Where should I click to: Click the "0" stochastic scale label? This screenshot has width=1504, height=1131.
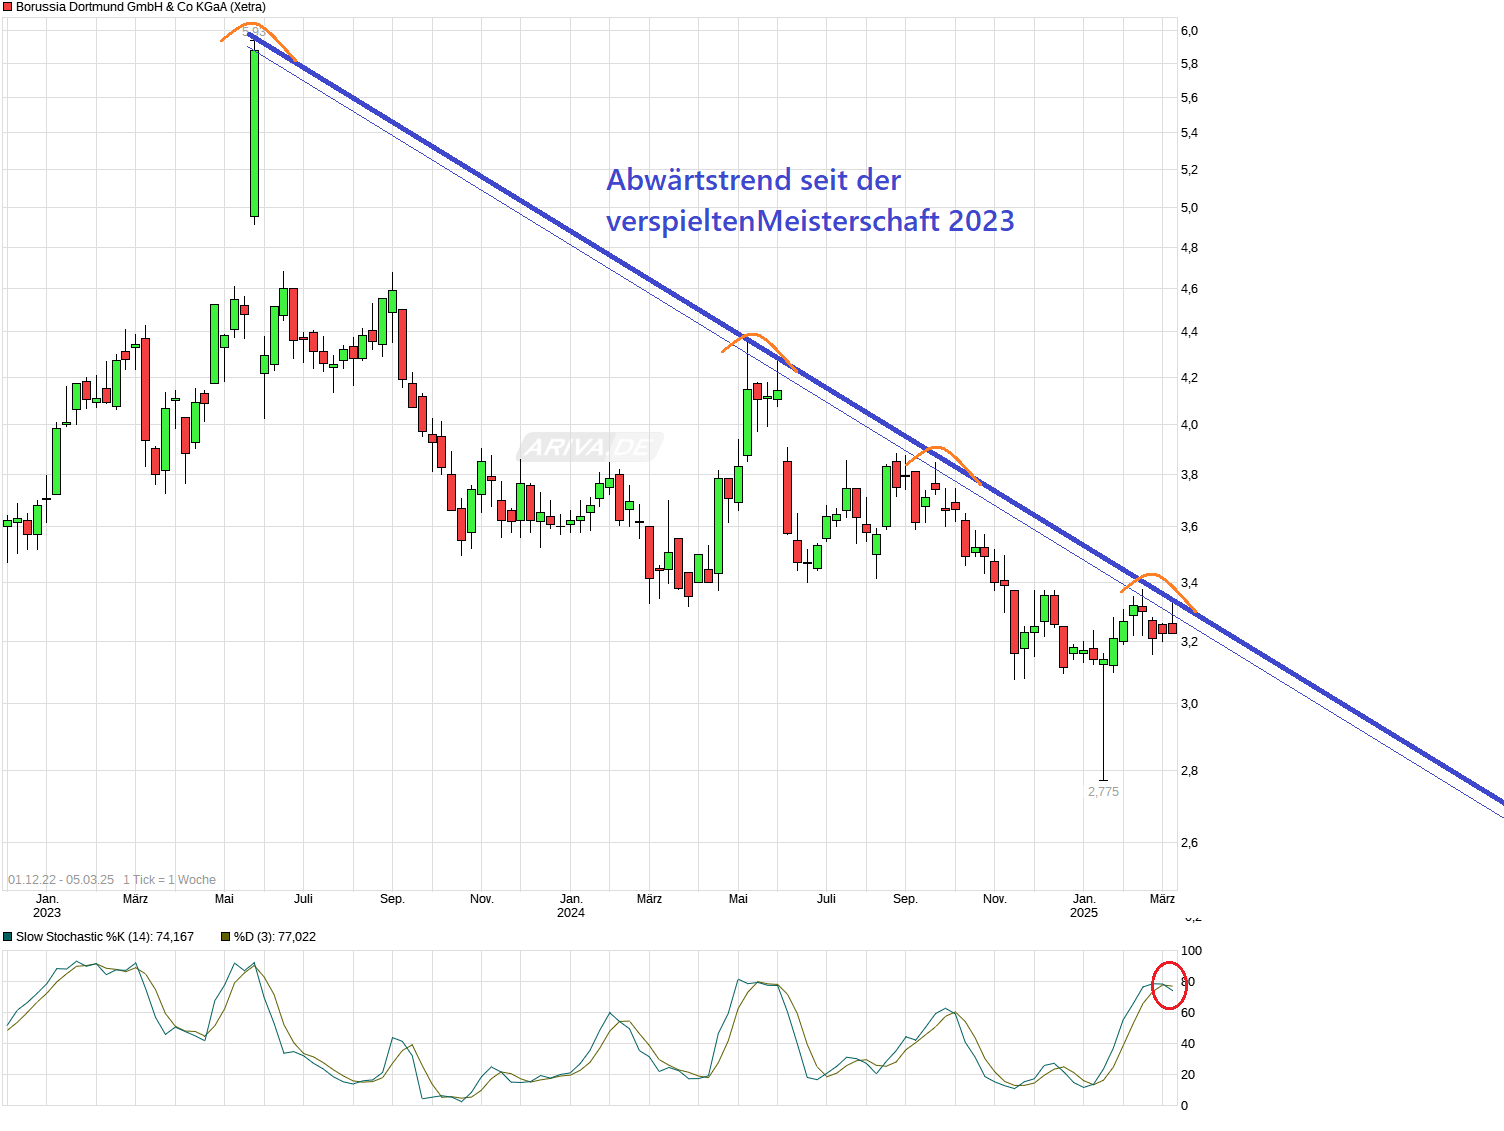(1184, 1106)
